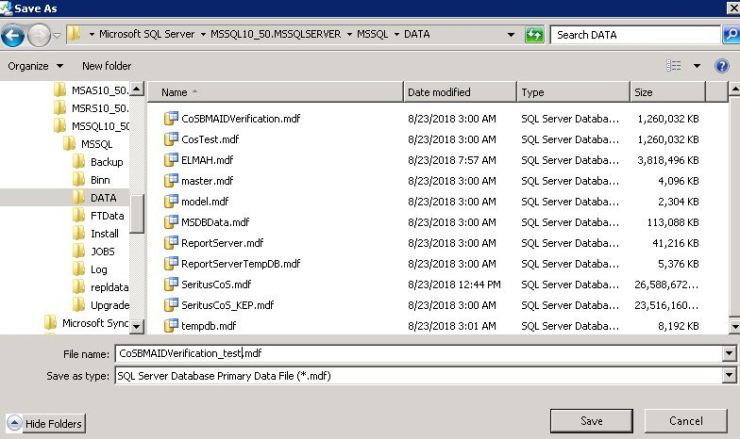This screenshot has width=740, height=439.
Task: Click the Save As title bar icon
Action: click(x=6, y=8)
